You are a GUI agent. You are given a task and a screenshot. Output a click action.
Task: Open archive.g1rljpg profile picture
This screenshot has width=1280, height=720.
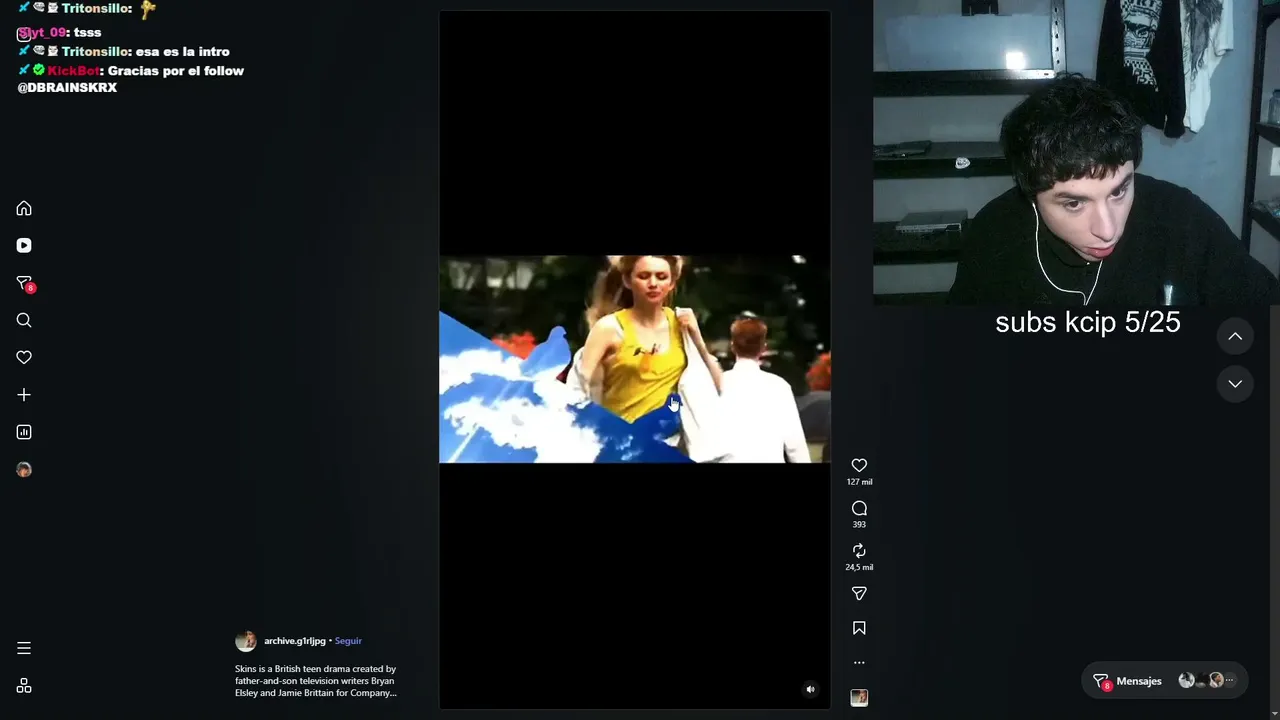[x=246, y=641]
